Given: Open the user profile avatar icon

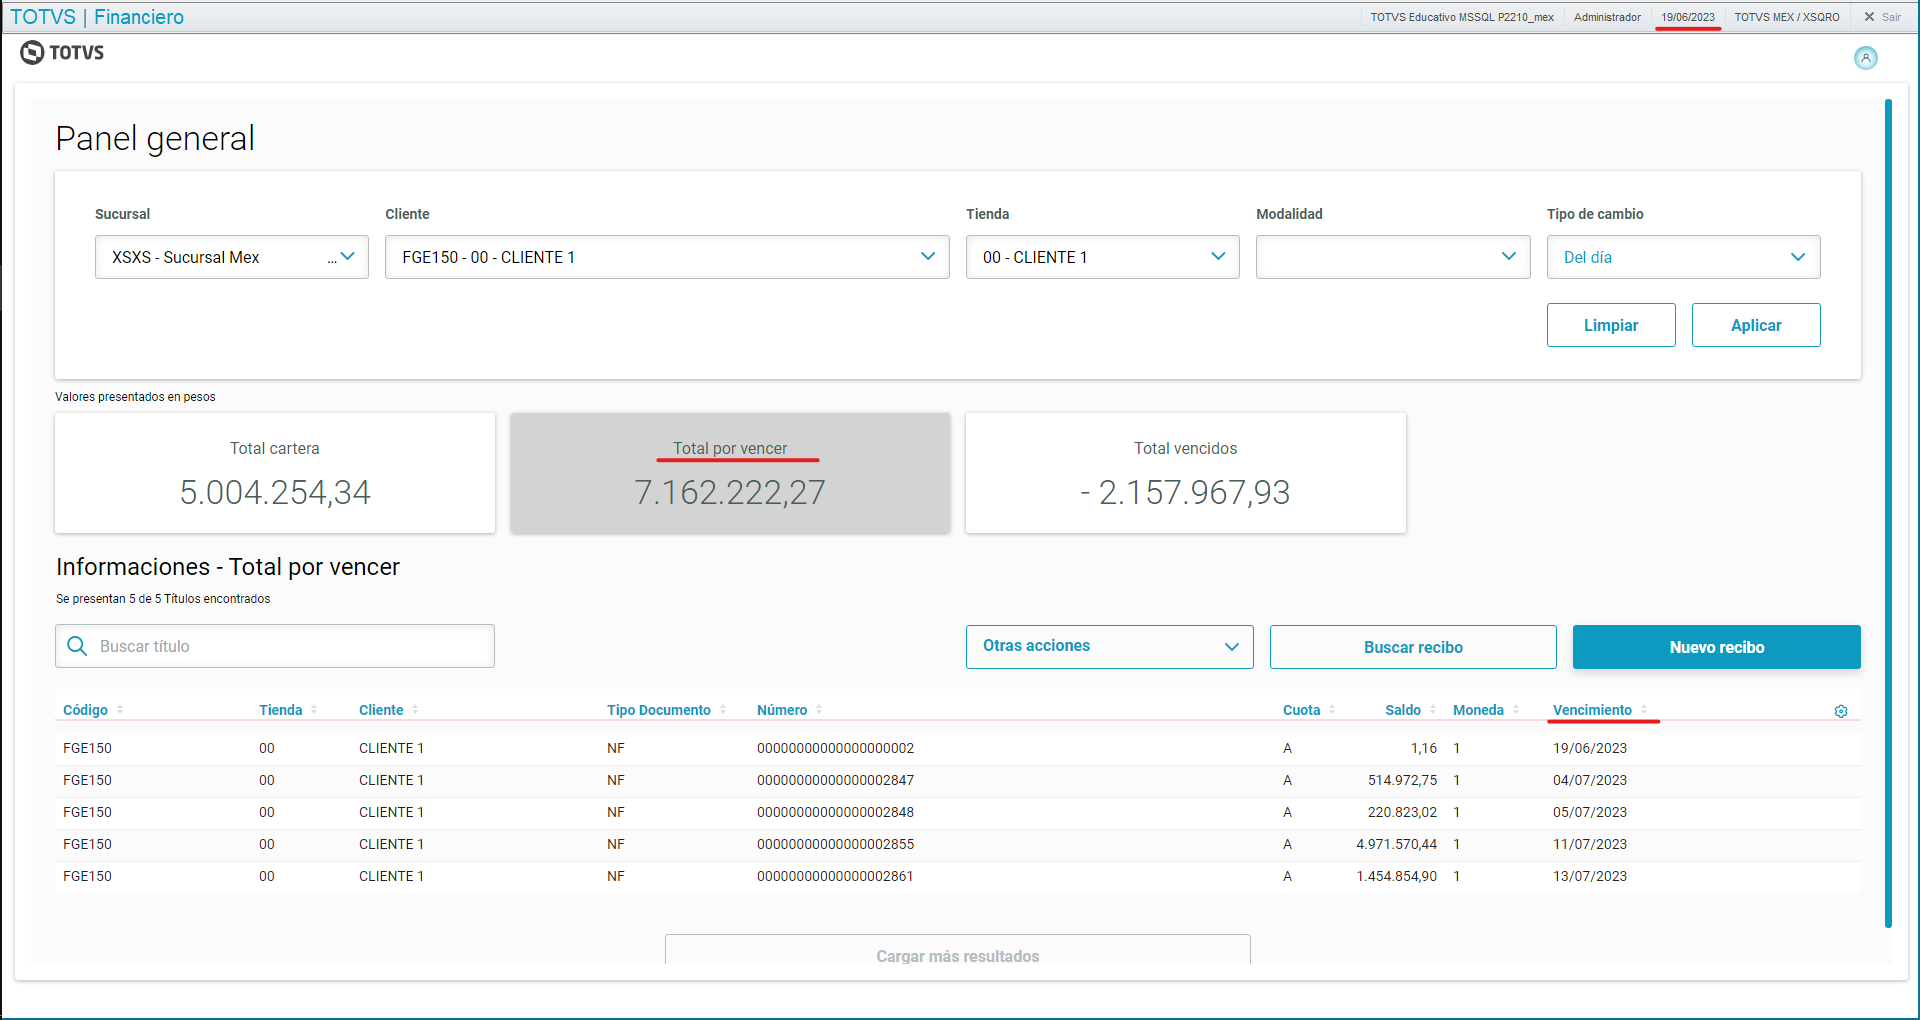Looking at the screenshot, I should 1866,58.
